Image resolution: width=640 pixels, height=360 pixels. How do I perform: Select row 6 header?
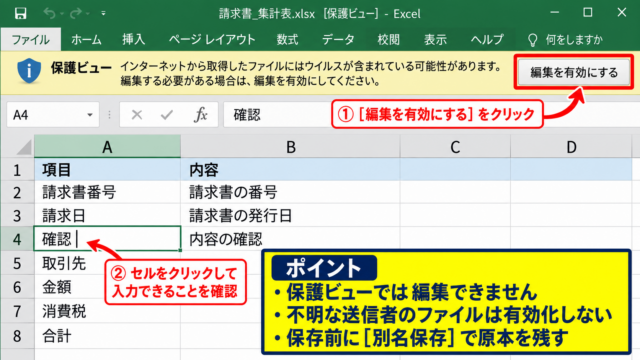(x=17, y=287)
